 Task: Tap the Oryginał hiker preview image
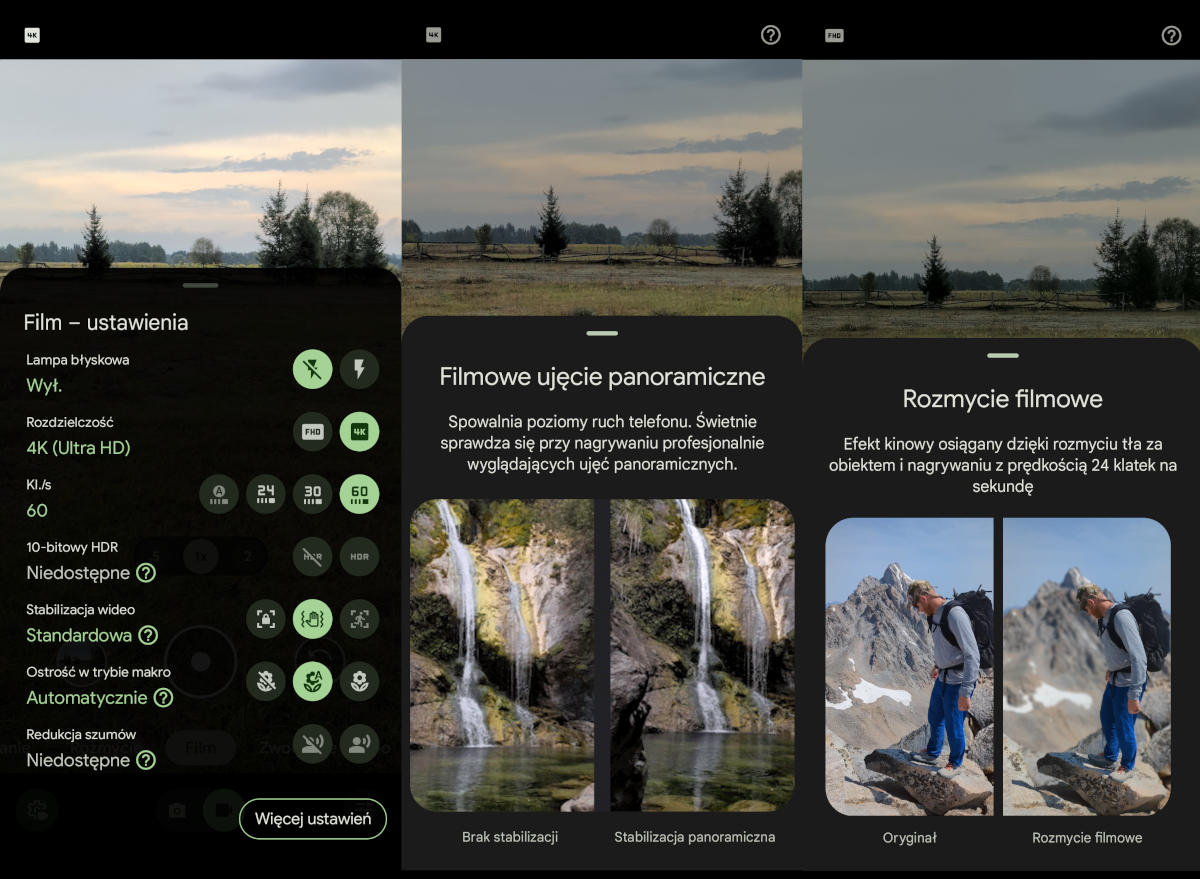click(x=909, y=666)
